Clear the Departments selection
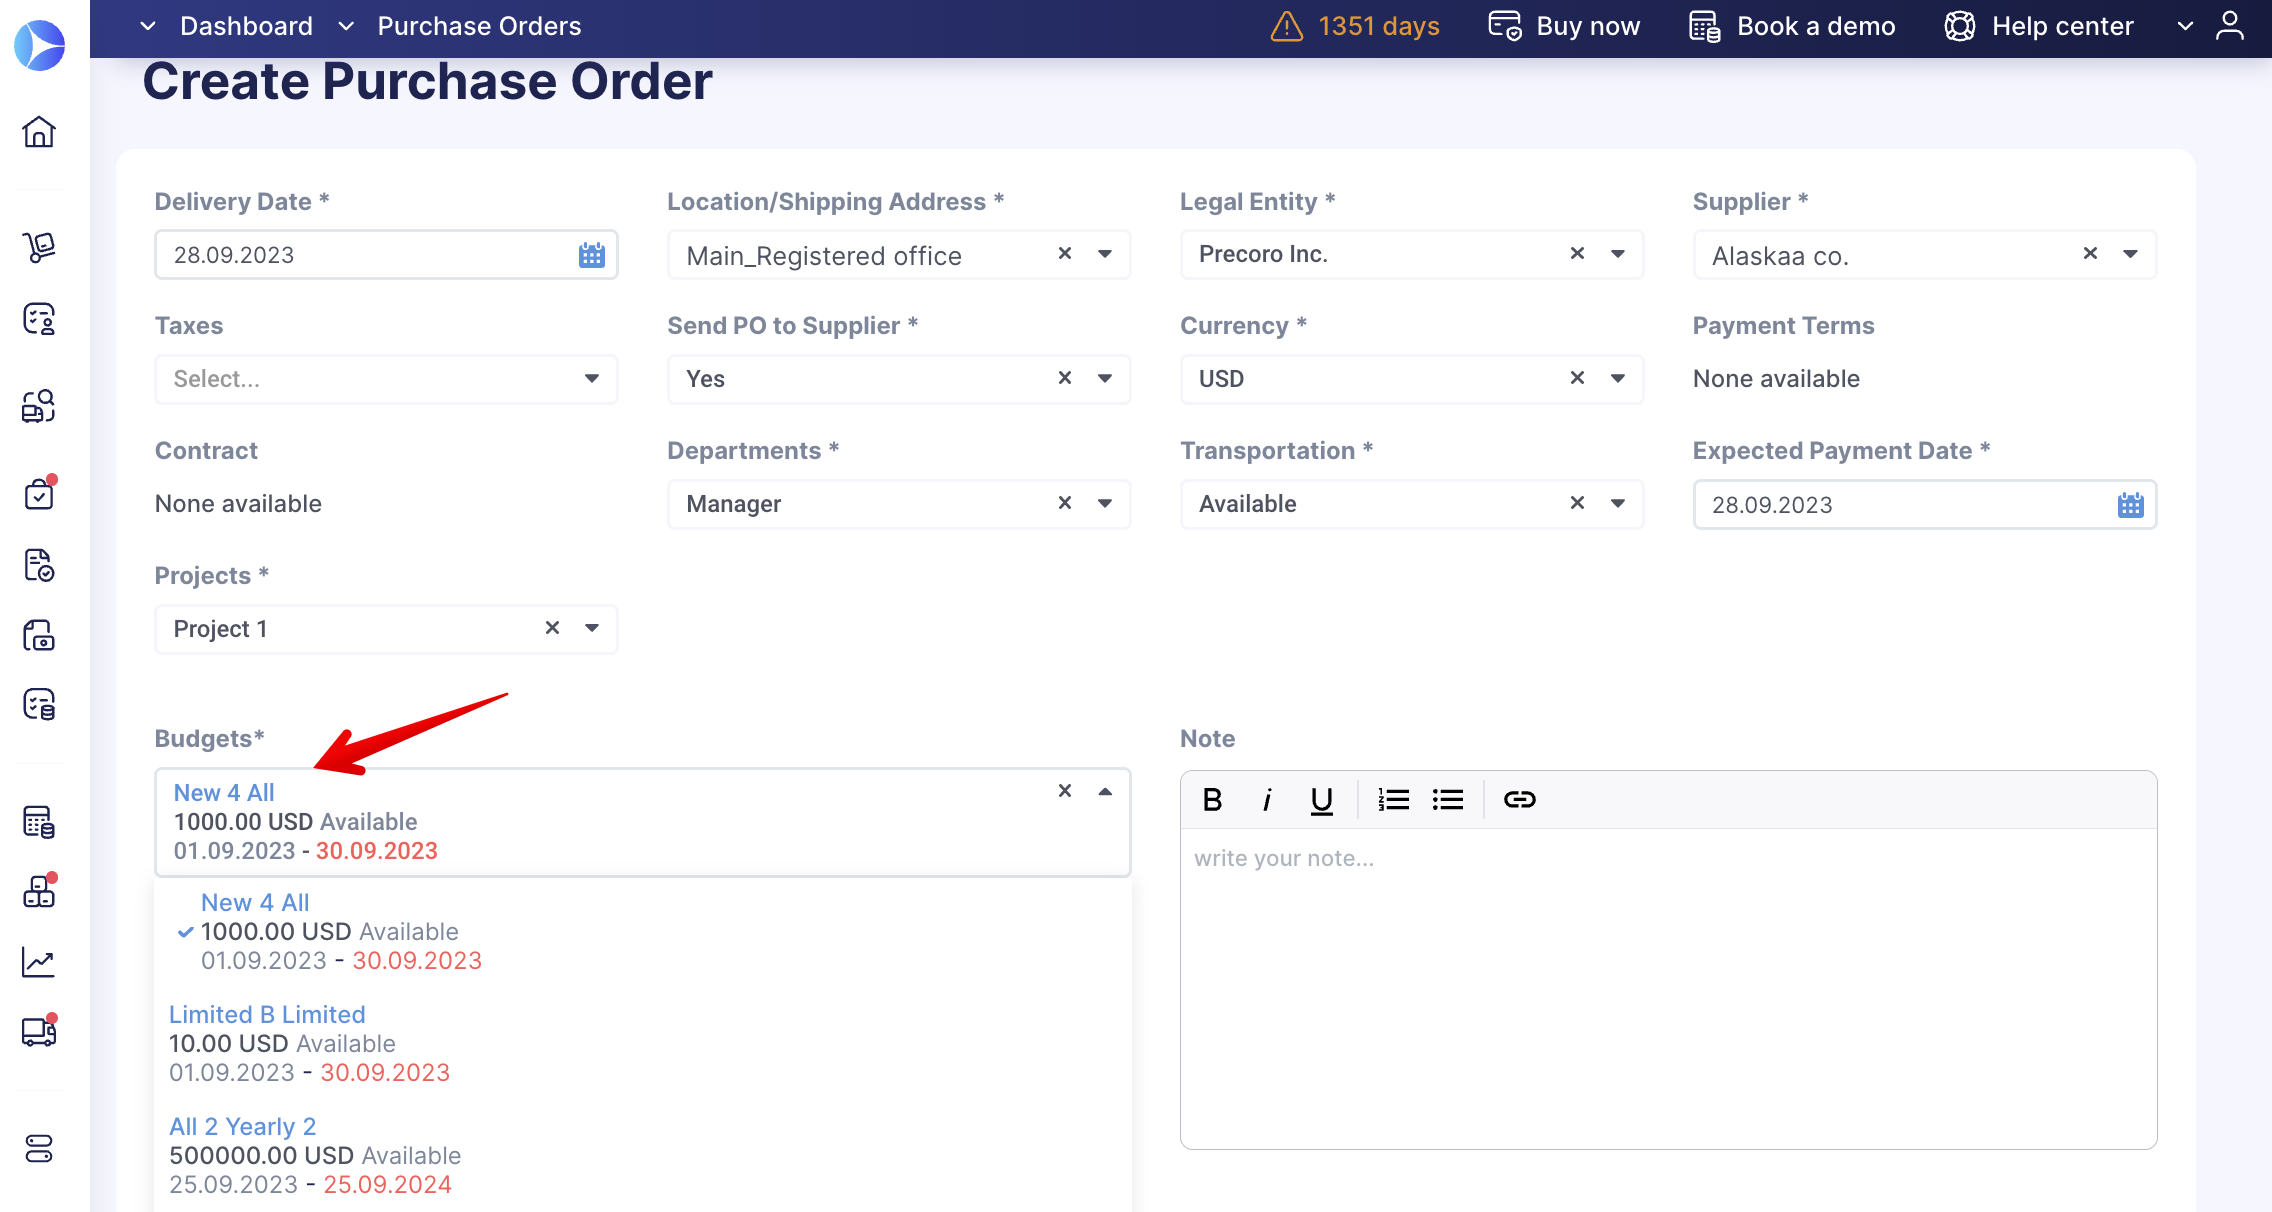The width and height of the screenshot is (2272, 1212). tap(1065, 503)
